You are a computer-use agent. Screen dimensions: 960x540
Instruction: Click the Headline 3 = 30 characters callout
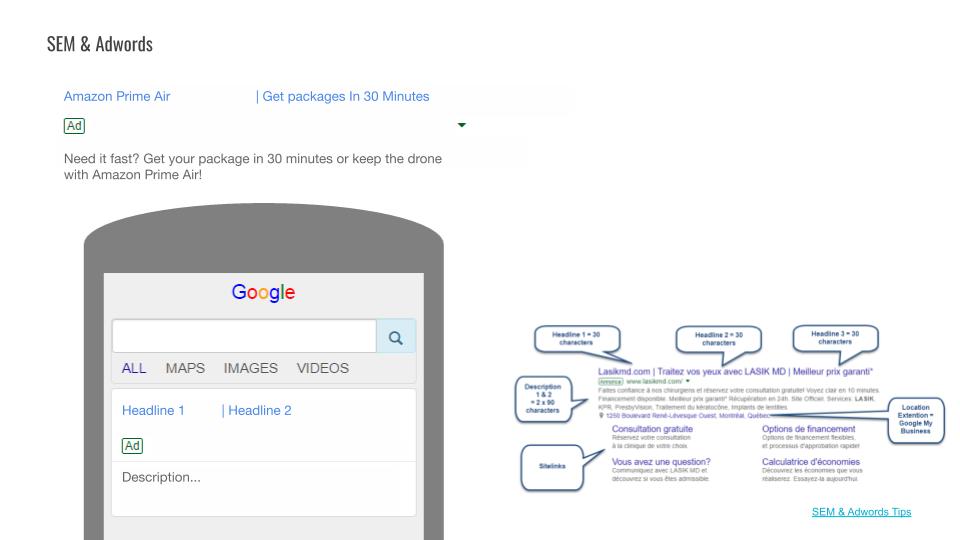pos(835,338)
